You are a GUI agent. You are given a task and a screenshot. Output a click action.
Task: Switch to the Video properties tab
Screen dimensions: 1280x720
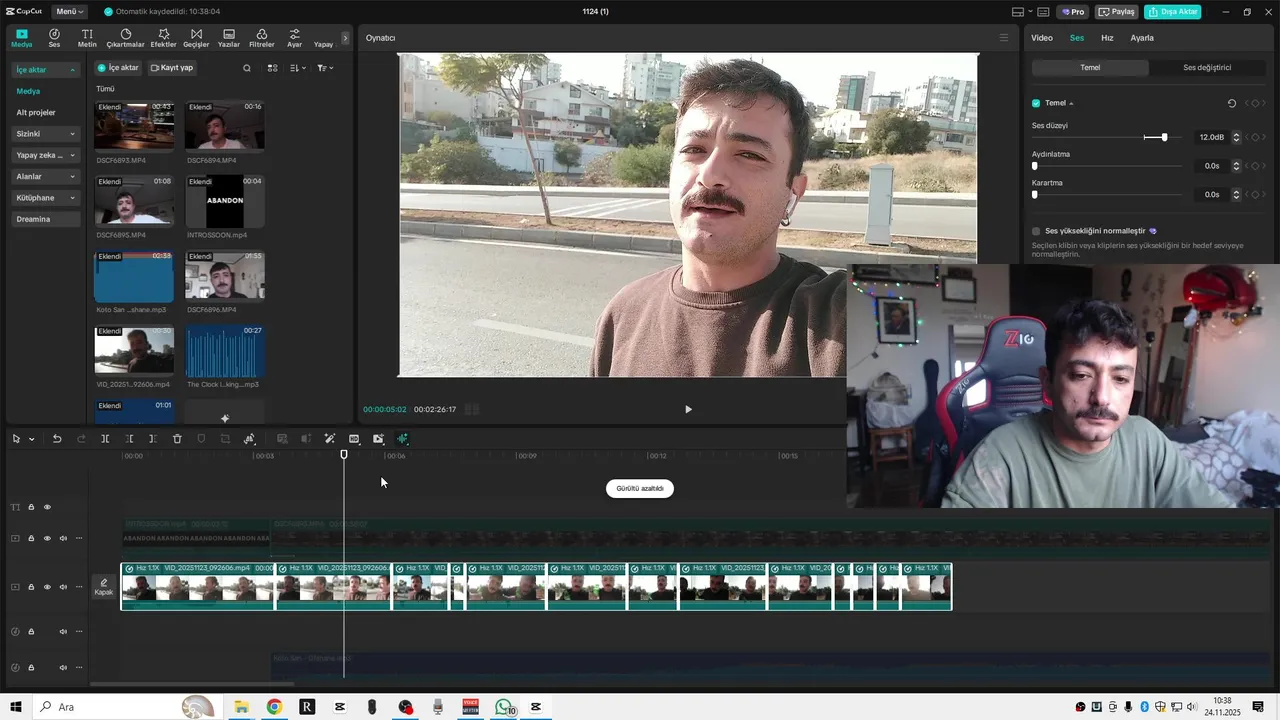click(x=1042, y=38)
